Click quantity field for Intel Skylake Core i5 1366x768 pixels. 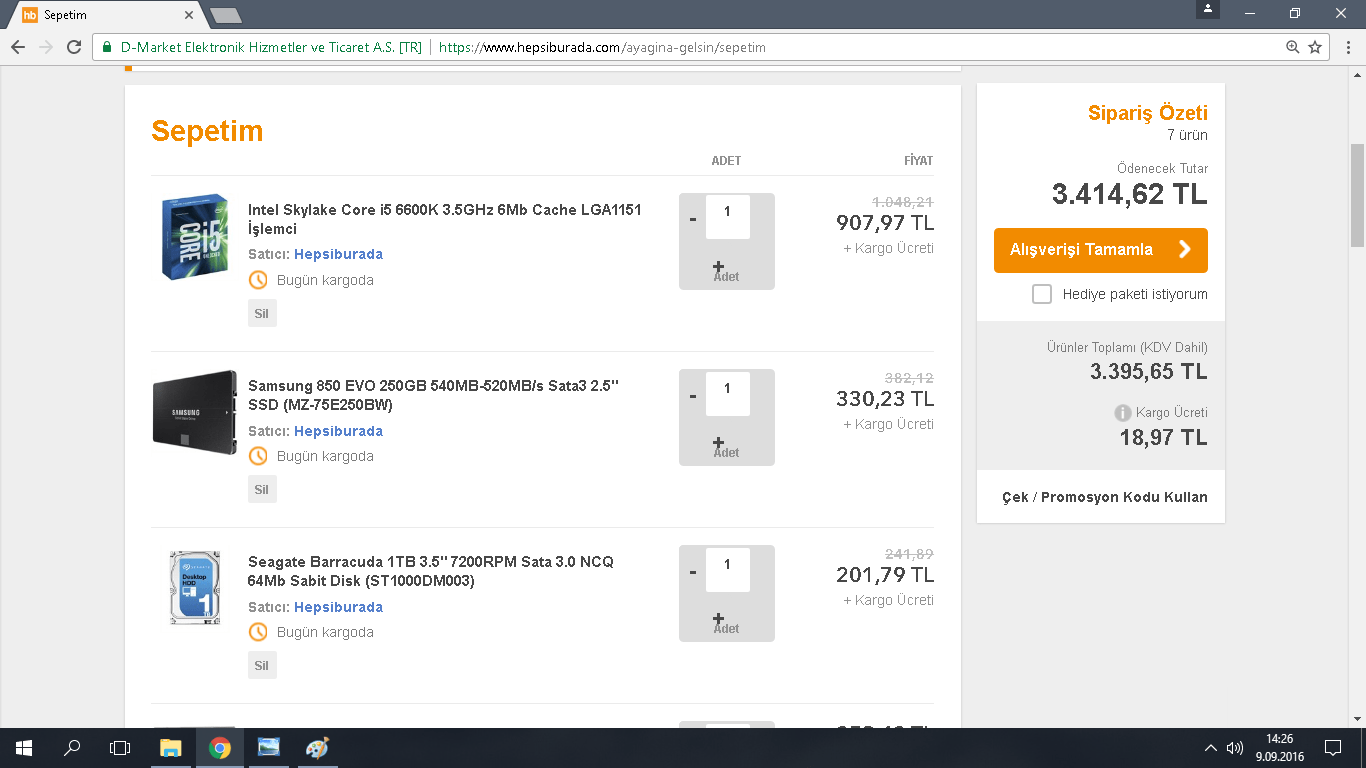tap(727, 216)
